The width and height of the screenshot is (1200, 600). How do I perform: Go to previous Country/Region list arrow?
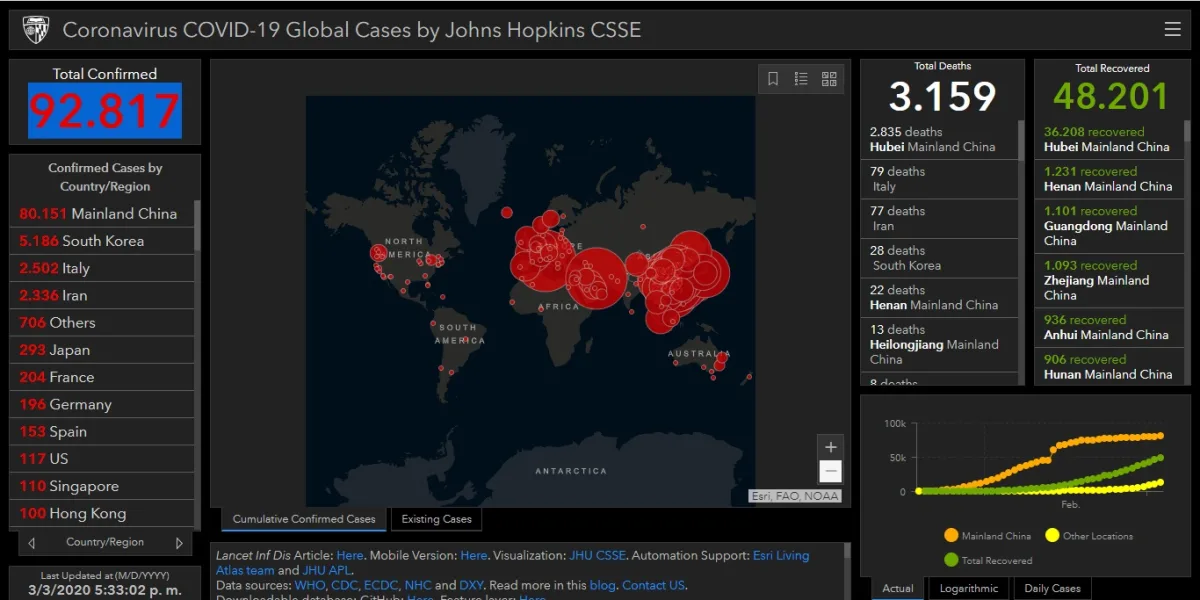[x=32, y=543]
